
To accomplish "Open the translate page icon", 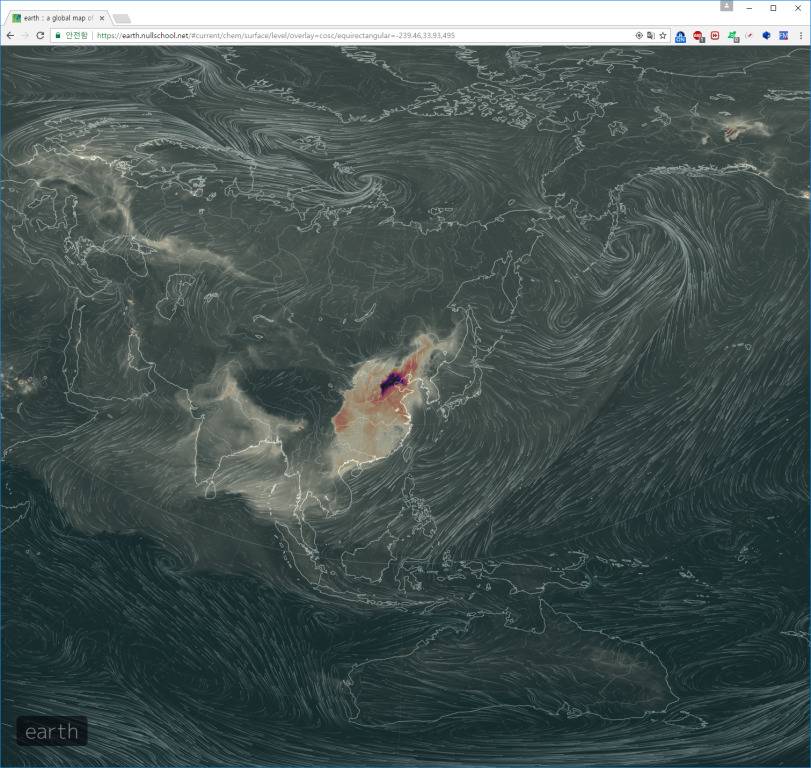I will coord(651,35).
